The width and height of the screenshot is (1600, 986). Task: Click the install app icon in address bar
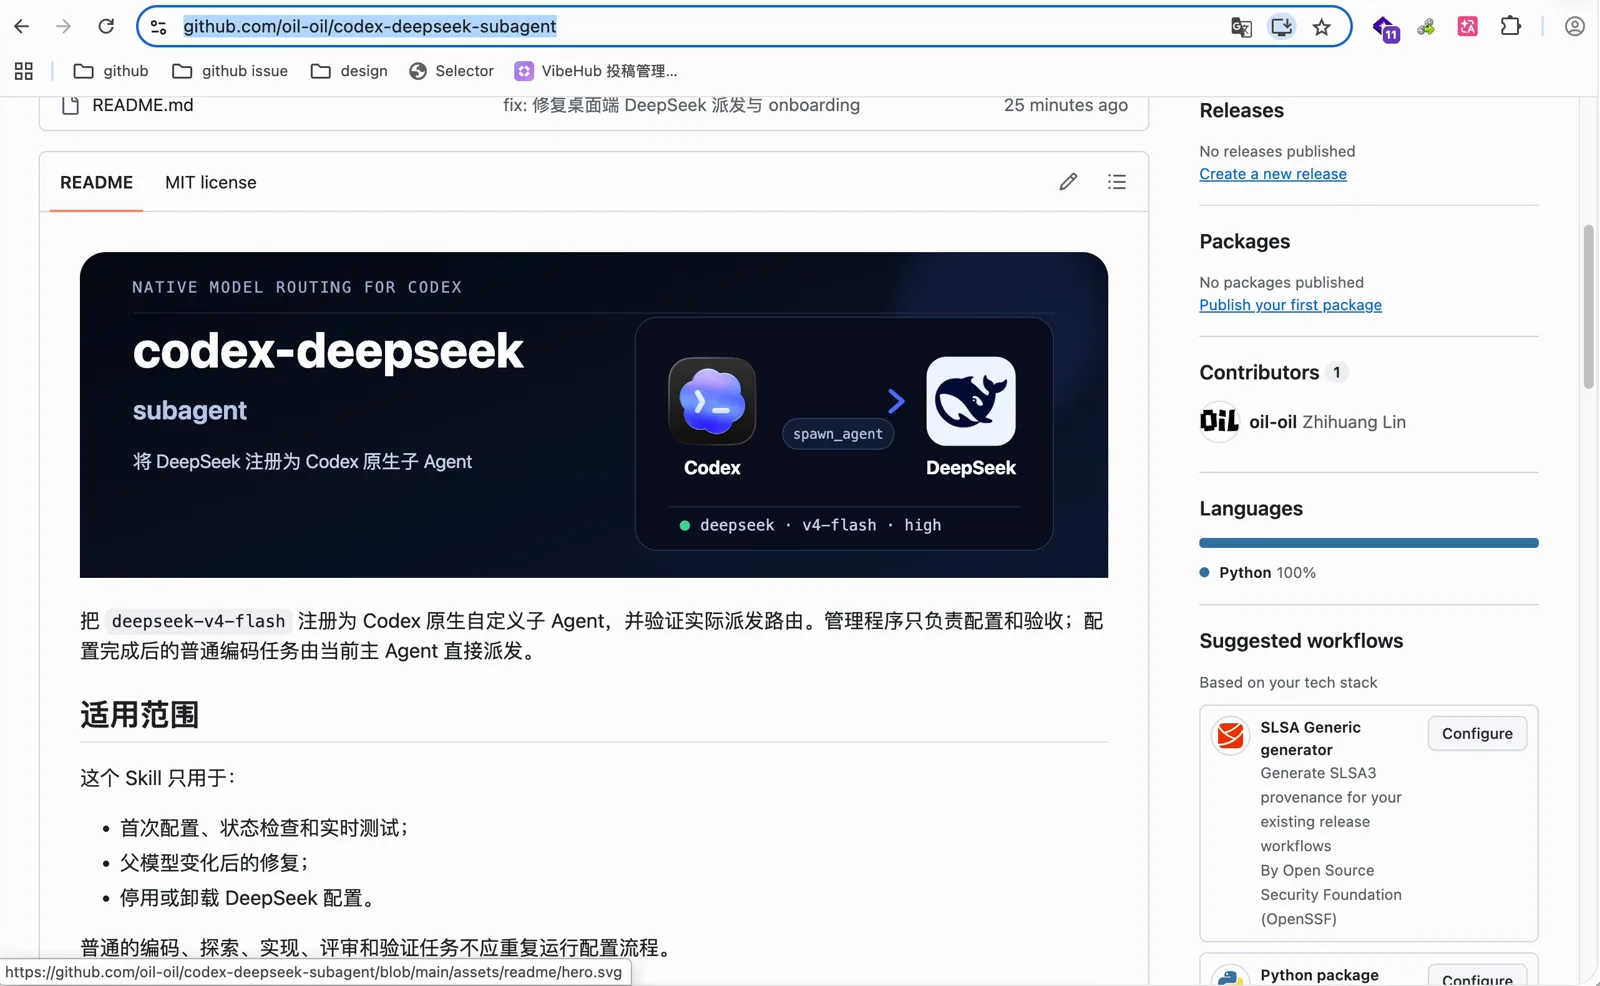(x=1281, y=27)
